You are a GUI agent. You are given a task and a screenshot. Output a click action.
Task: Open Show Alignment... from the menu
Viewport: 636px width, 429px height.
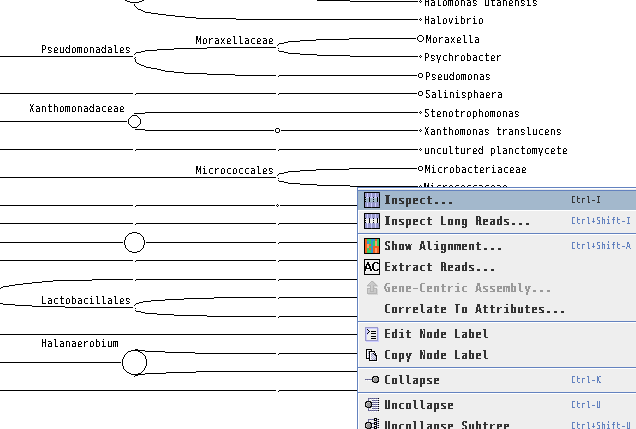pos(496,246)
